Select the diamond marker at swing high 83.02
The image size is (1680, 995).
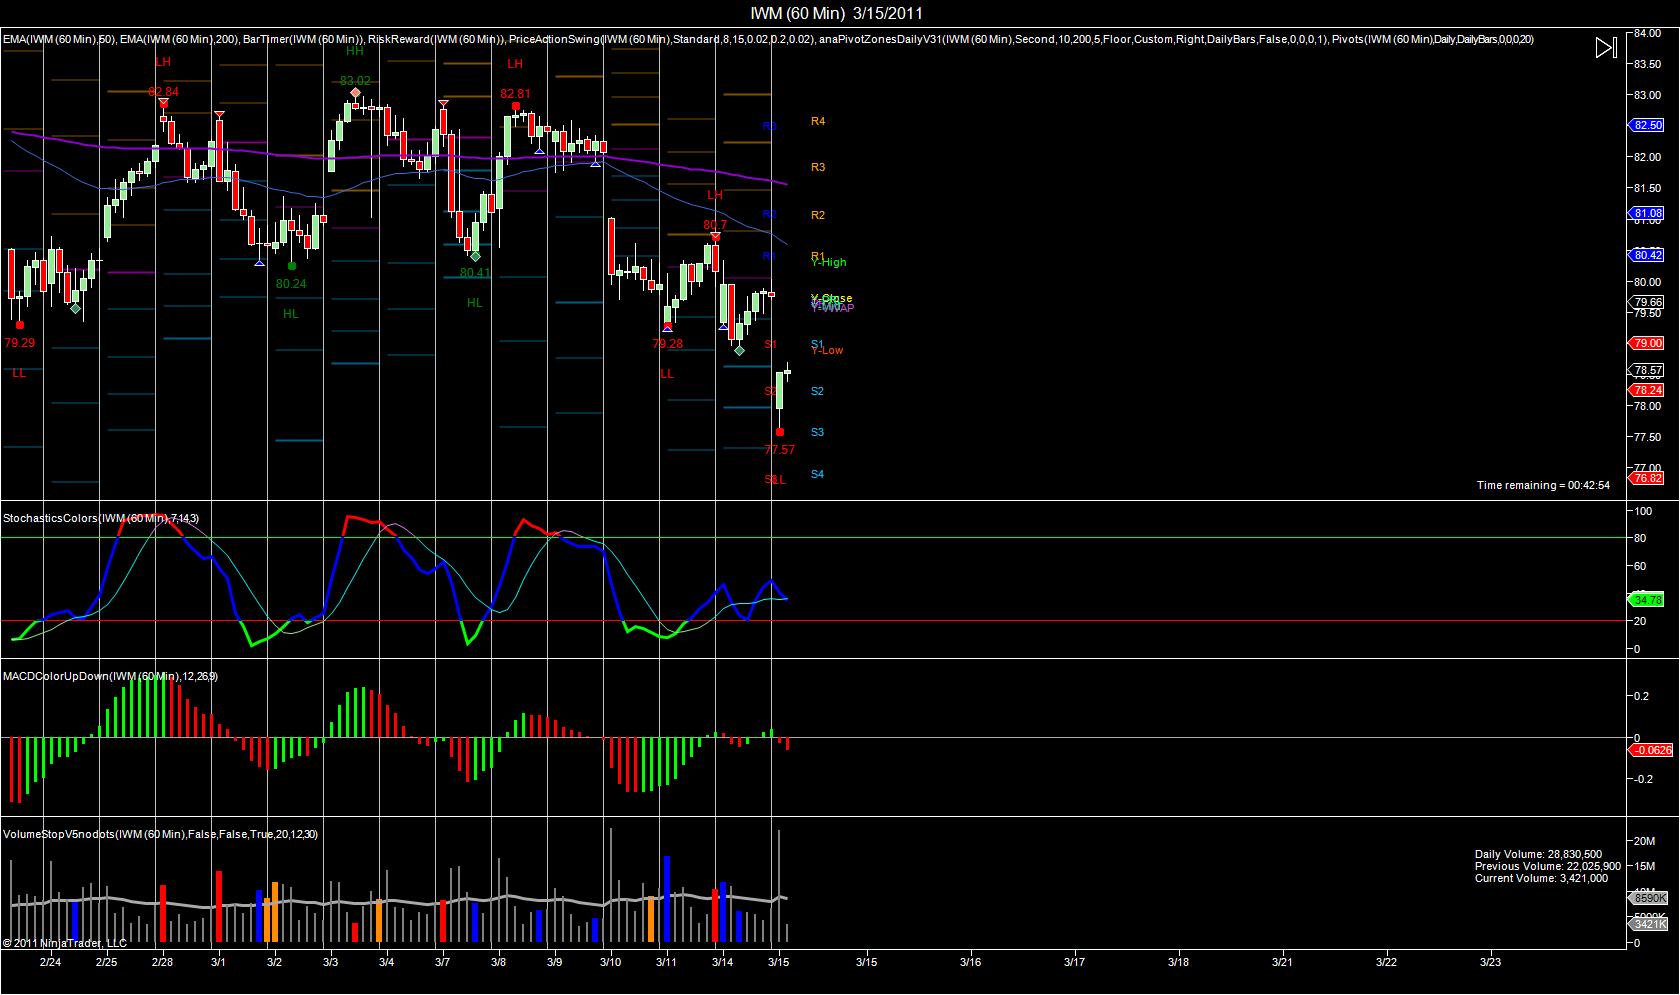354,93
